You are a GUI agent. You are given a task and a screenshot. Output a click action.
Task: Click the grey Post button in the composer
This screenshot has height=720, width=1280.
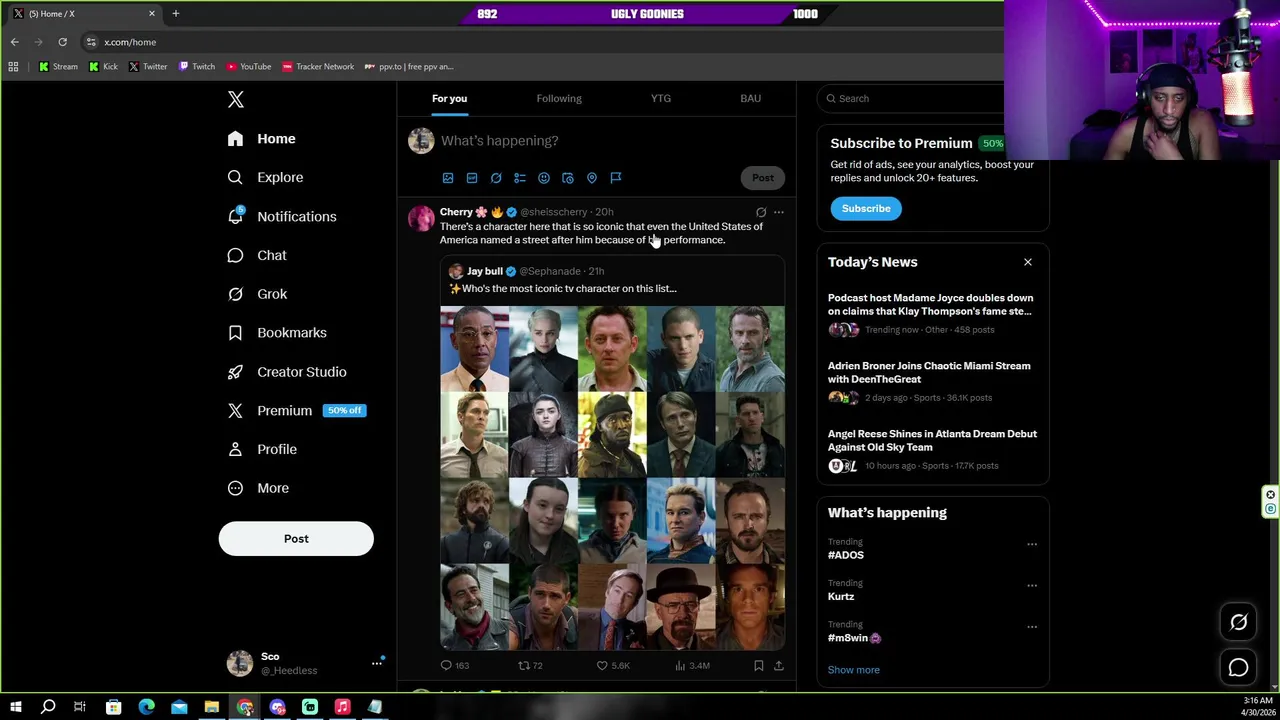pyautogui.click(x=763, y=178)
